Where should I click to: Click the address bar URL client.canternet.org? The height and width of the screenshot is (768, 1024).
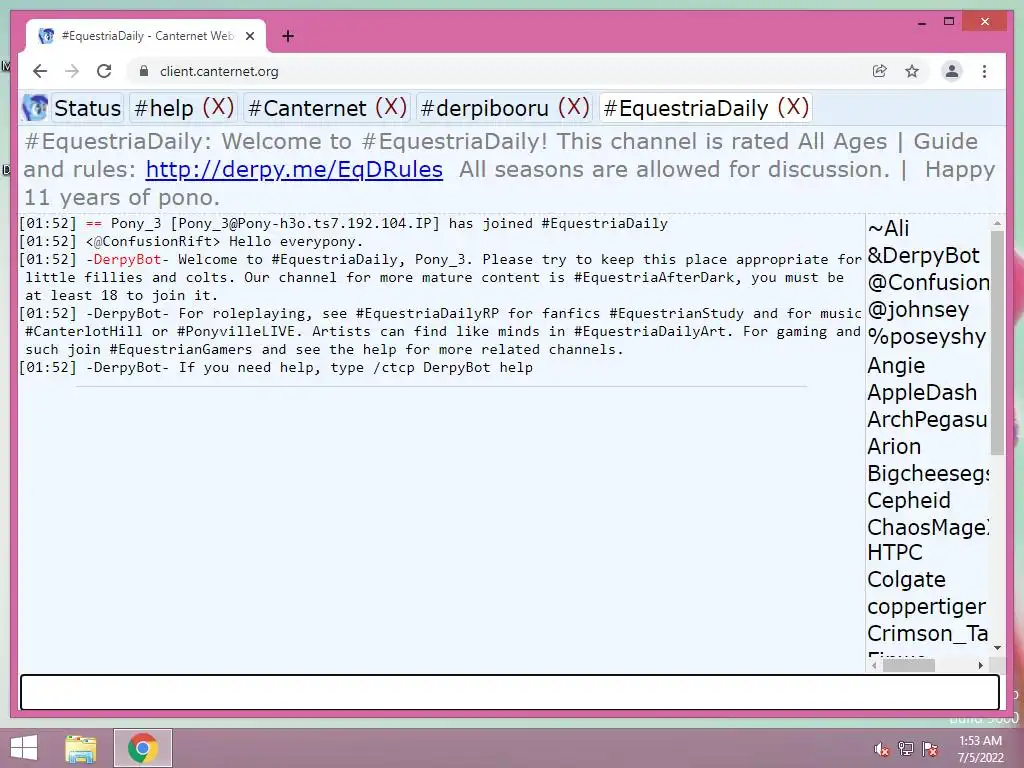(219, 71)
